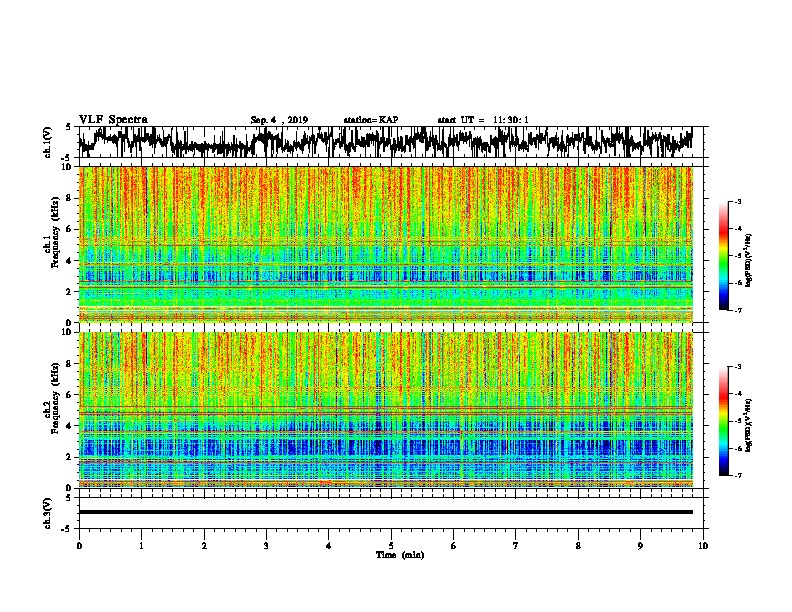The image size is (792, 612).
Task: Click the "-7" value on ch.2 colorbar
Action: pos(738,475)
